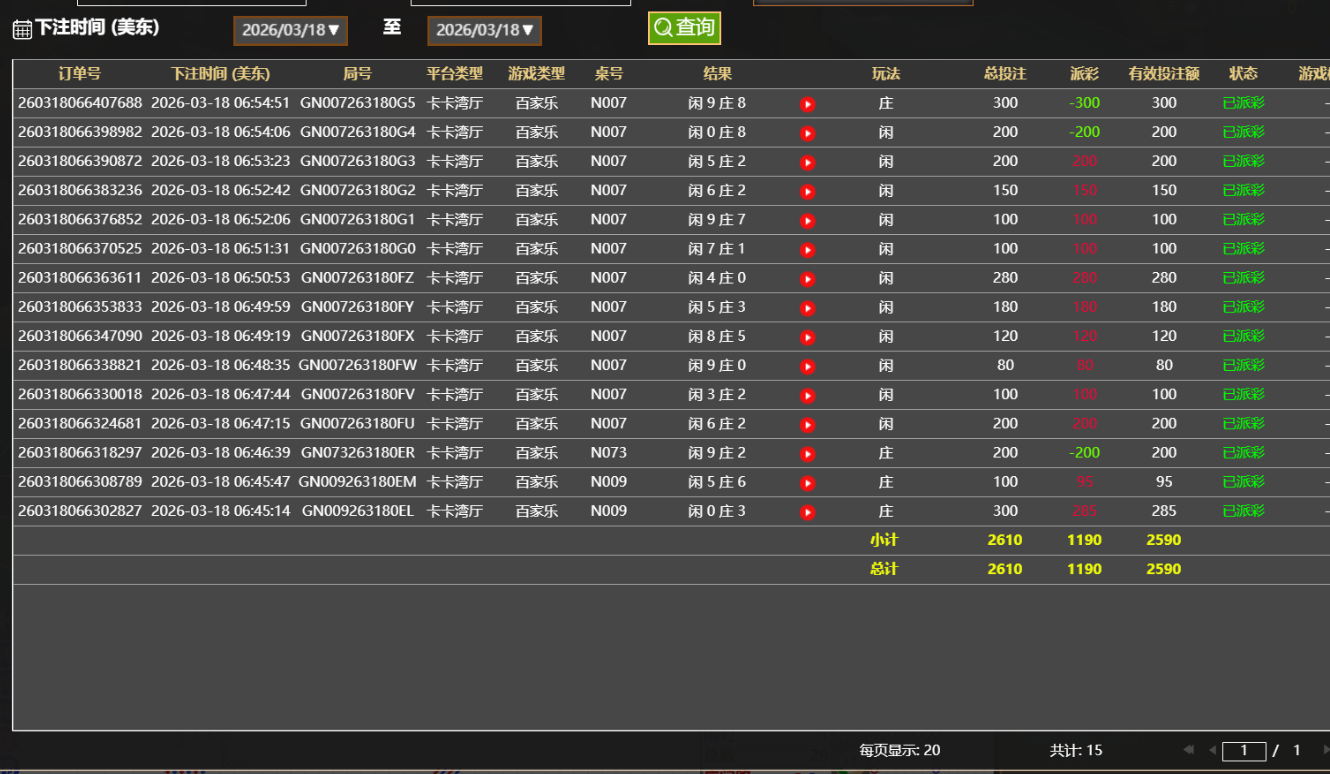Go to the first page arrow

(1188, 750)
